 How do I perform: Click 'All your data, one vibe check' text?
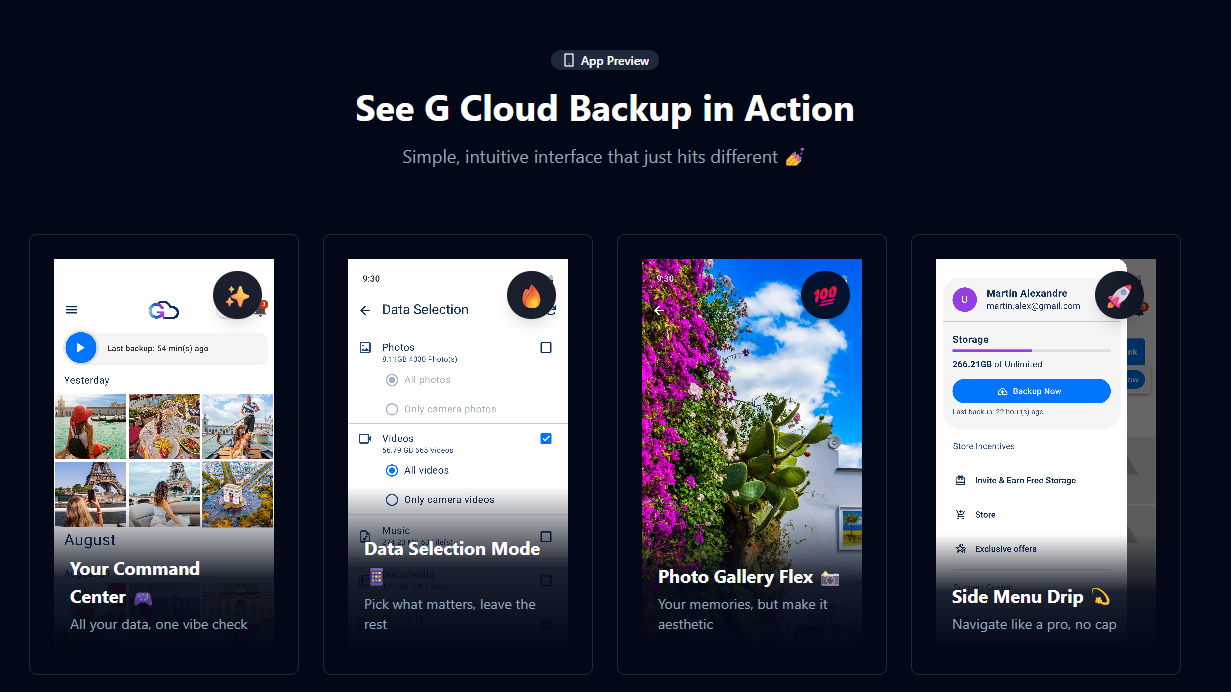click(159, 624)
